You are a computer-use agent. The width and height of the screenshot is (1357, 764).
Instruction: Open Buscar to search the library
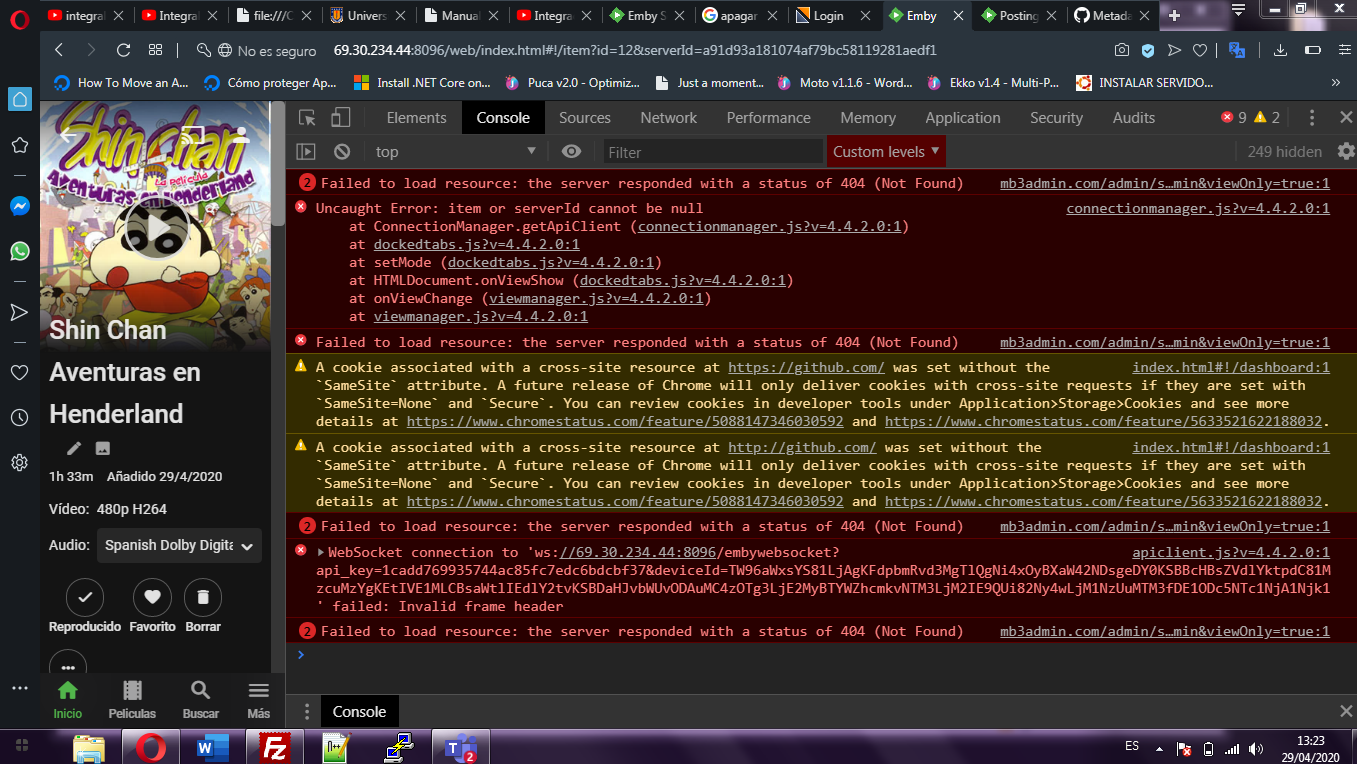pos(200,699)
